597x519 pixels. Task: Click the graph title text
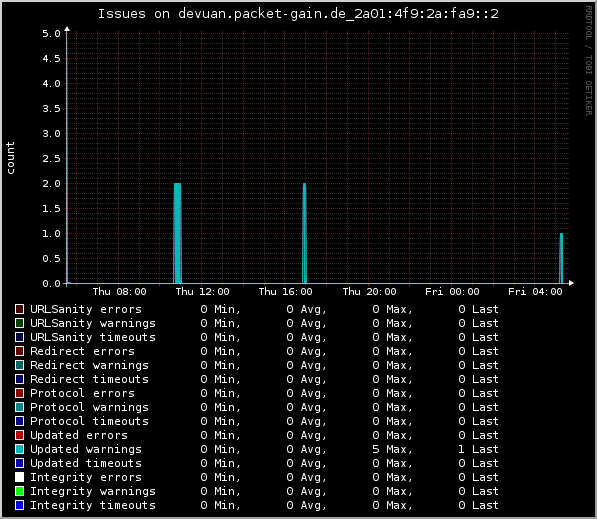[x=298, y=14]
